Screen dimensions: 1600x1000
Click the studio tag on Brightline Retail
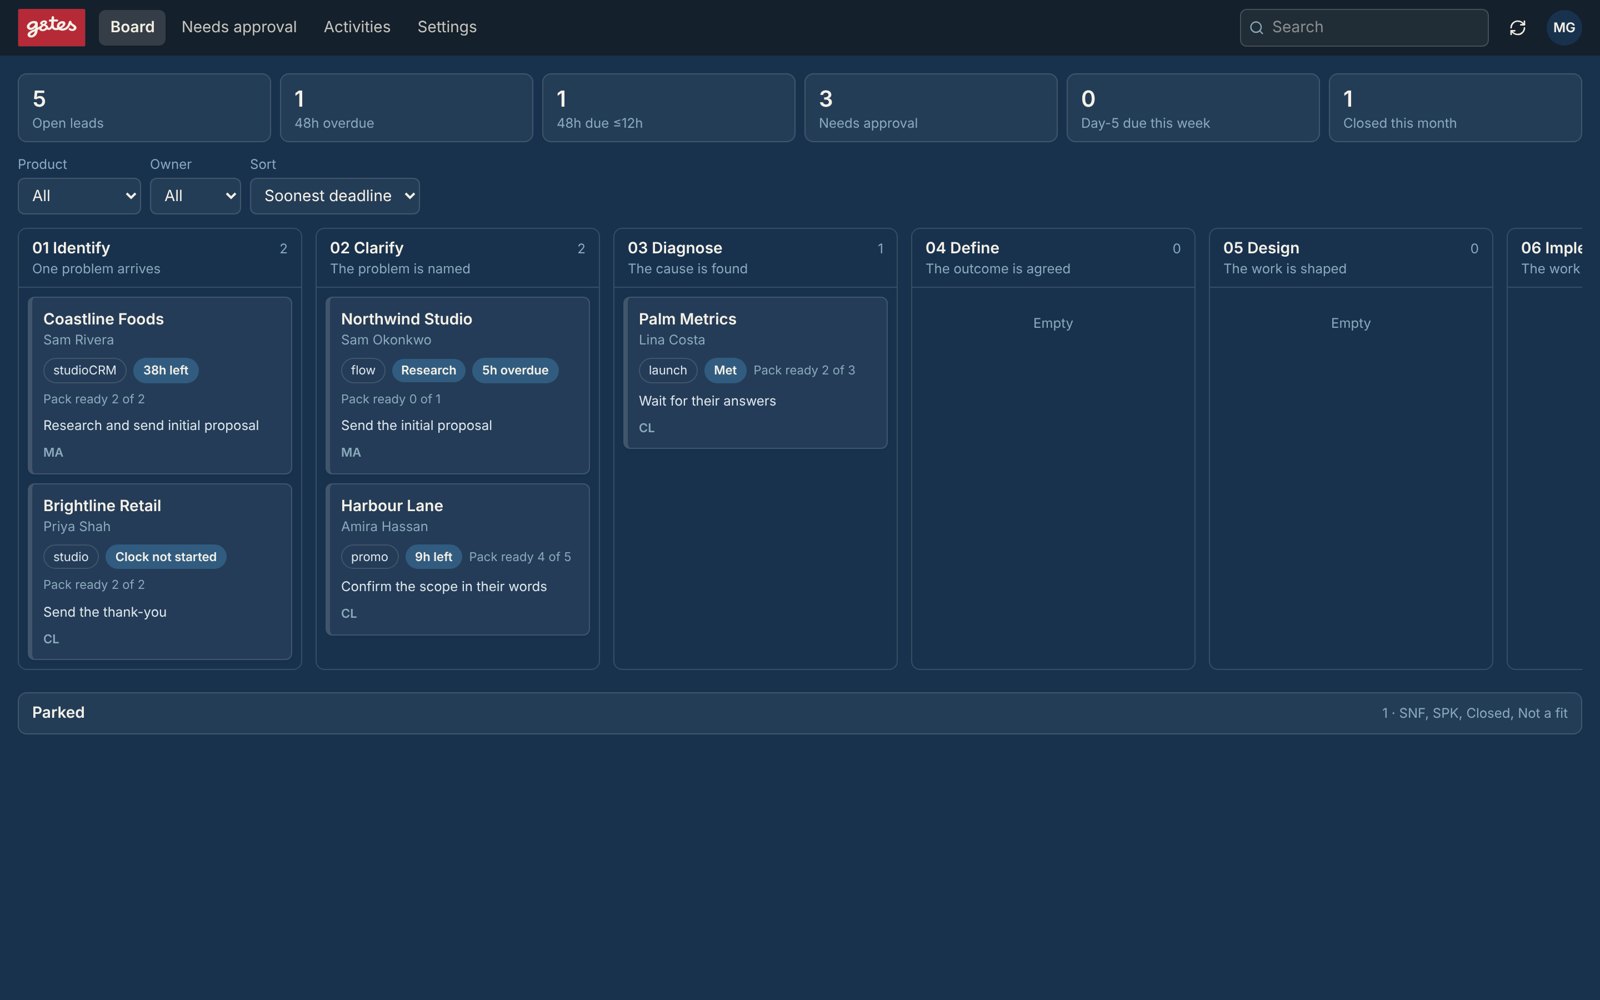tap(71, 557)
